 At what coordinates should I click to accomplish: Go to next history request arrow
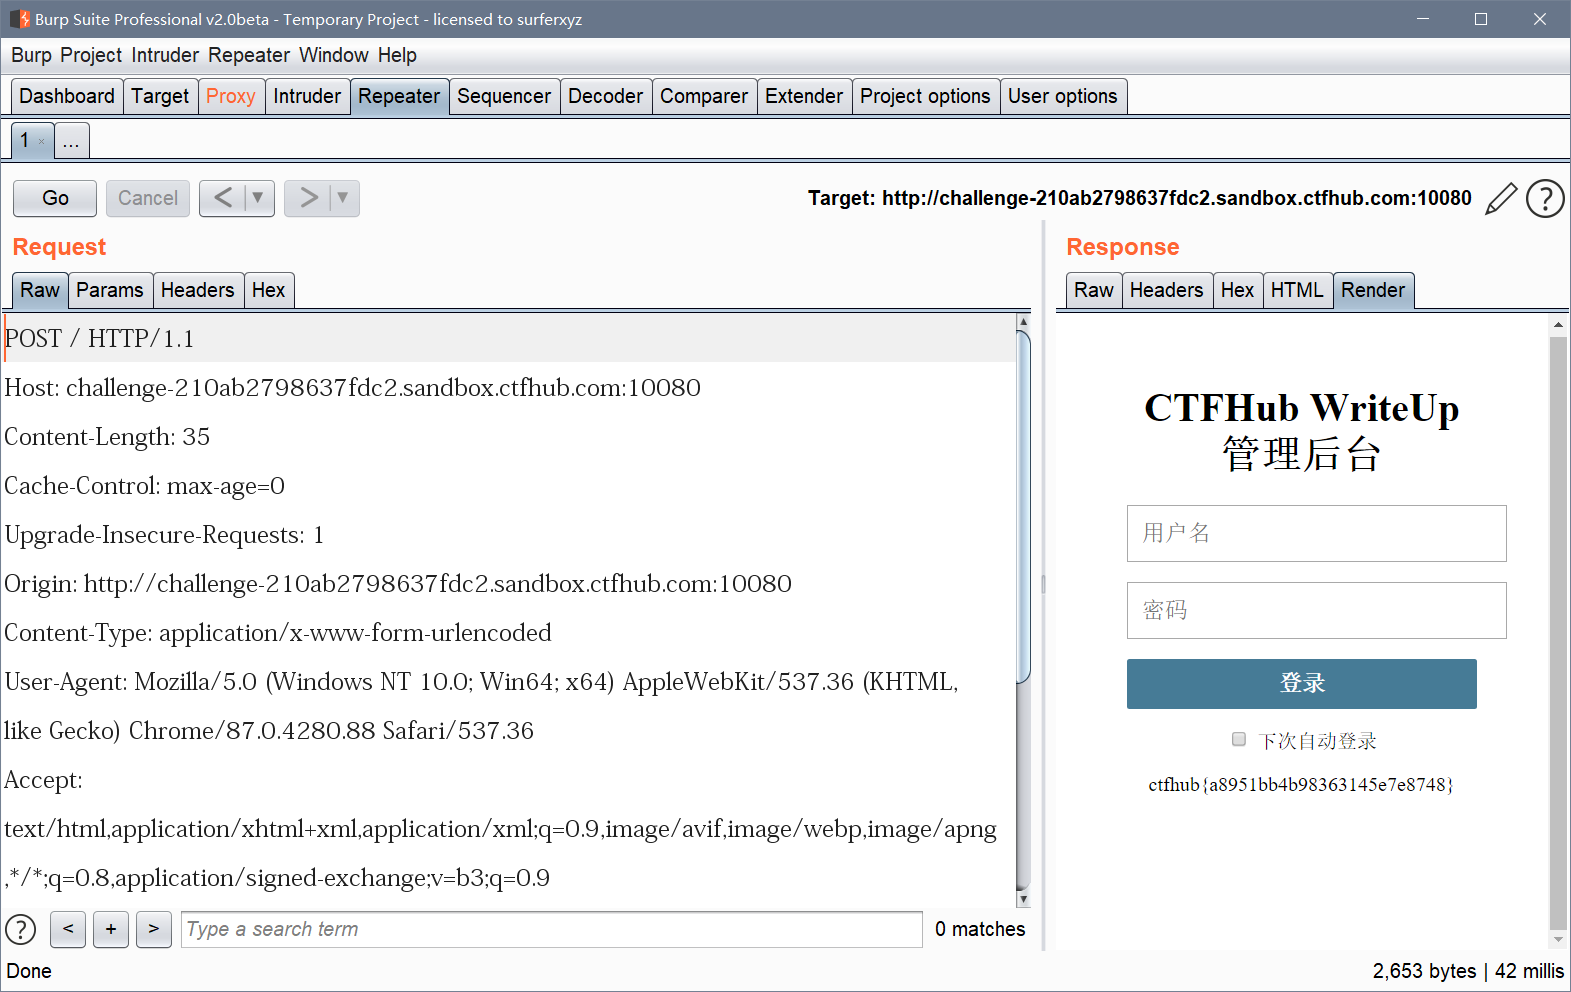click(308, 198)
